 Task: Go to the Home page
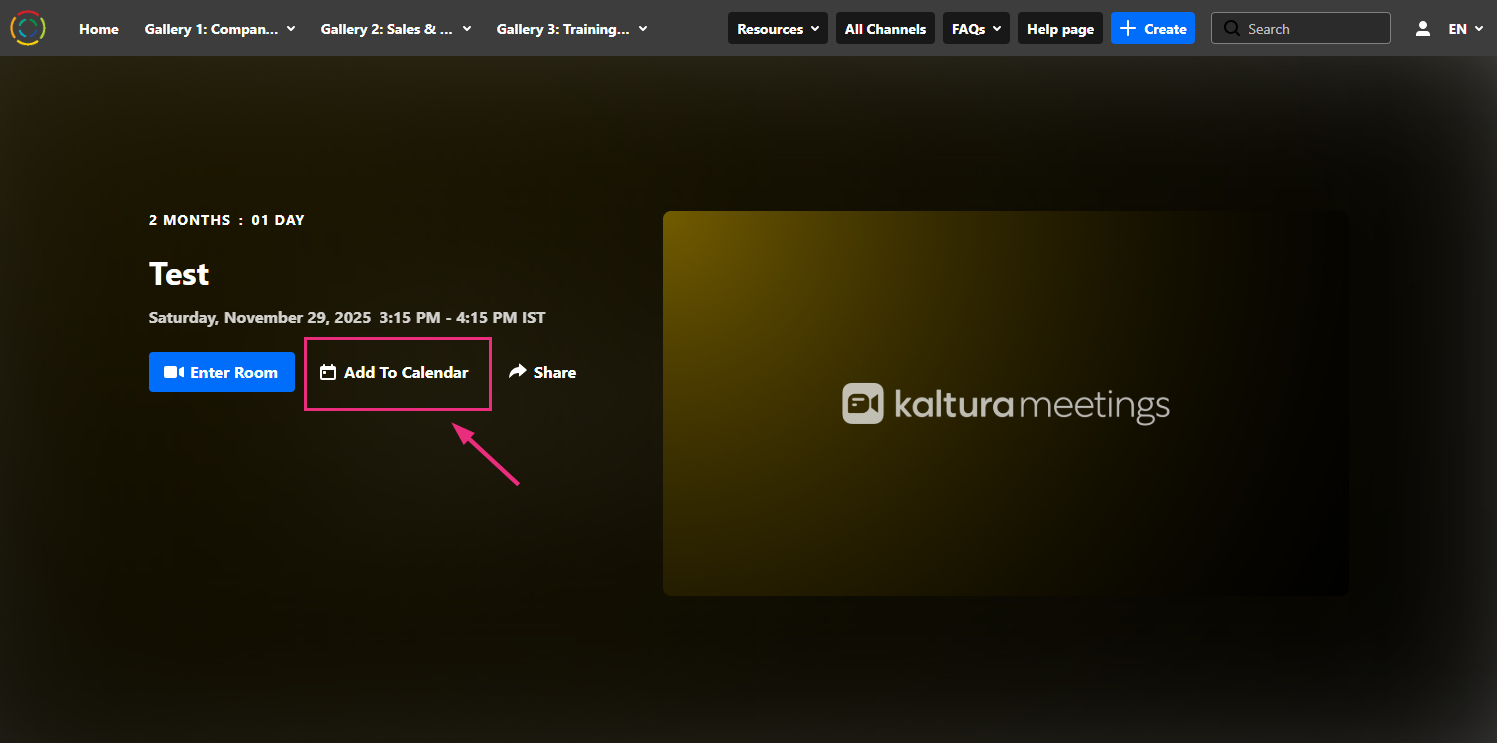click(99, 29)
